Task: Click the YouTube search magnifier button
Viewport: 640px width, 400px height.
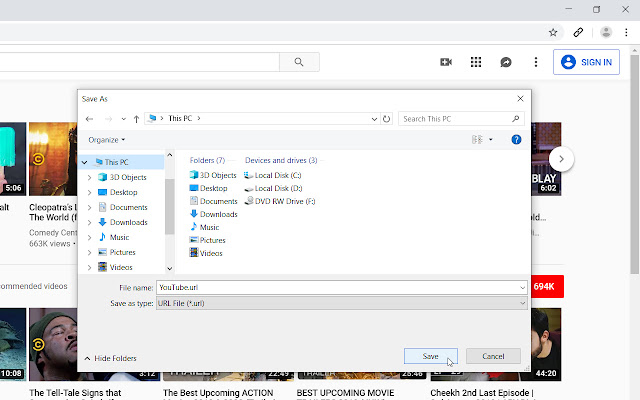Action: pyautogui.click(x=298, y=62)
